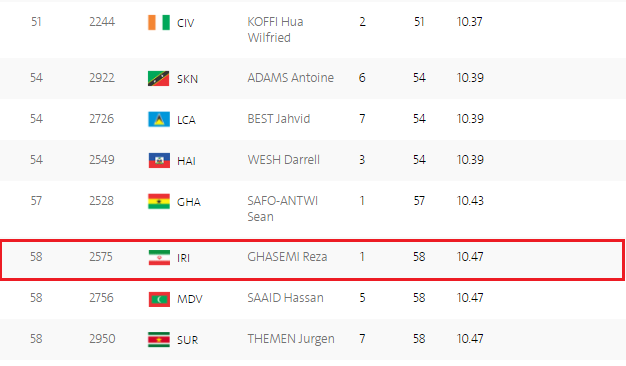Screen dimensions: 626x366
Task: Click the Haiti flag icon
Action: [x=159, y=160]
